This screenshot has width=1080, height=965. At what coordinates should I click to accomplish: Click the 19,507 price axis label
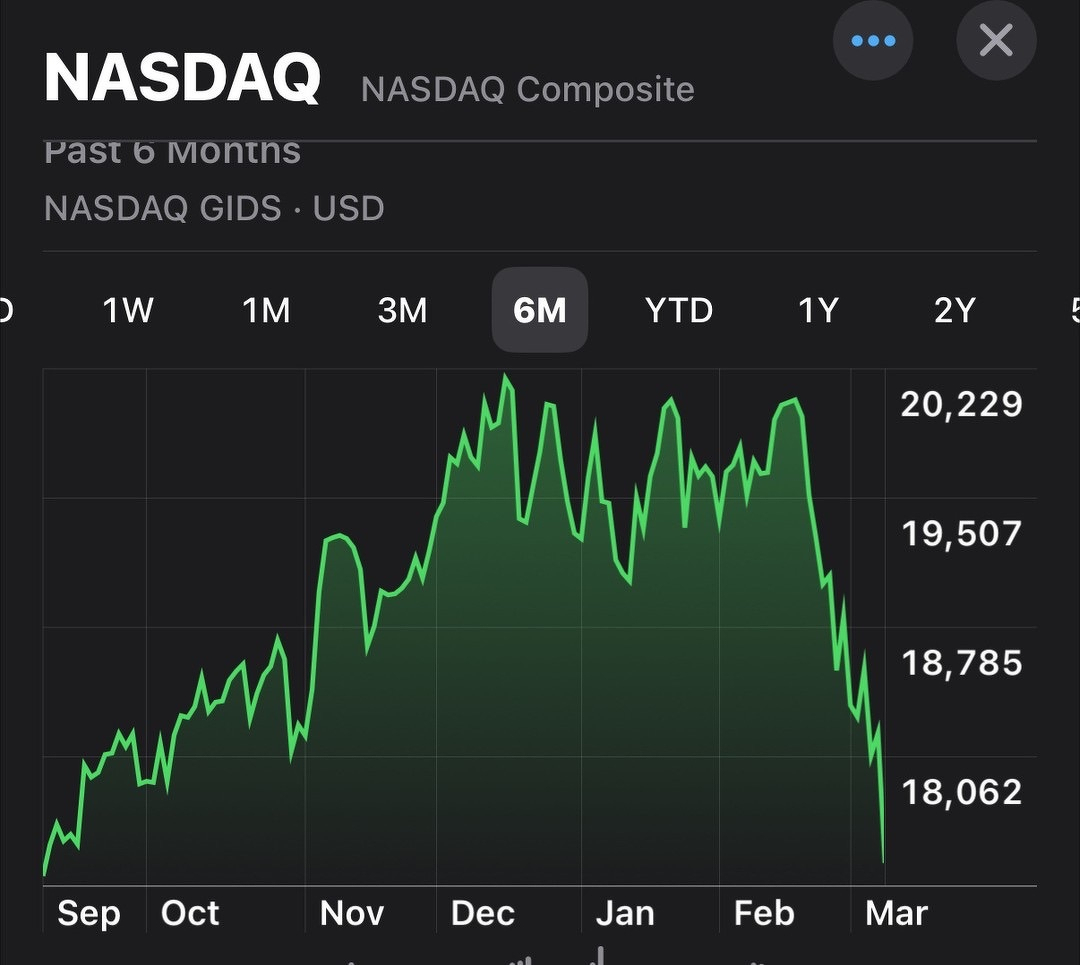point(961,533)
